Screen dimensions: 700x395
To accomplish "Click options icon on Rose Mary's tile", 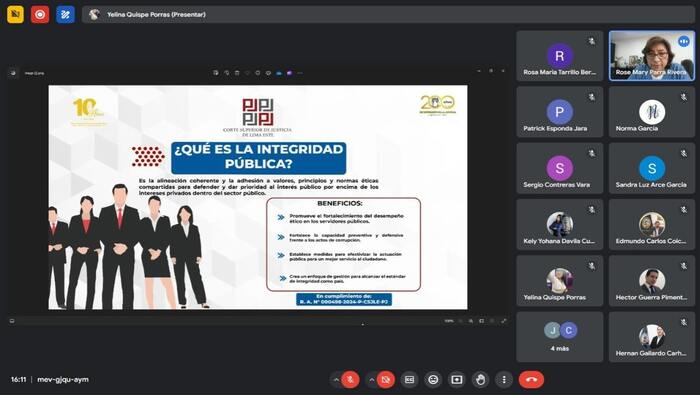I will (683, 42).
